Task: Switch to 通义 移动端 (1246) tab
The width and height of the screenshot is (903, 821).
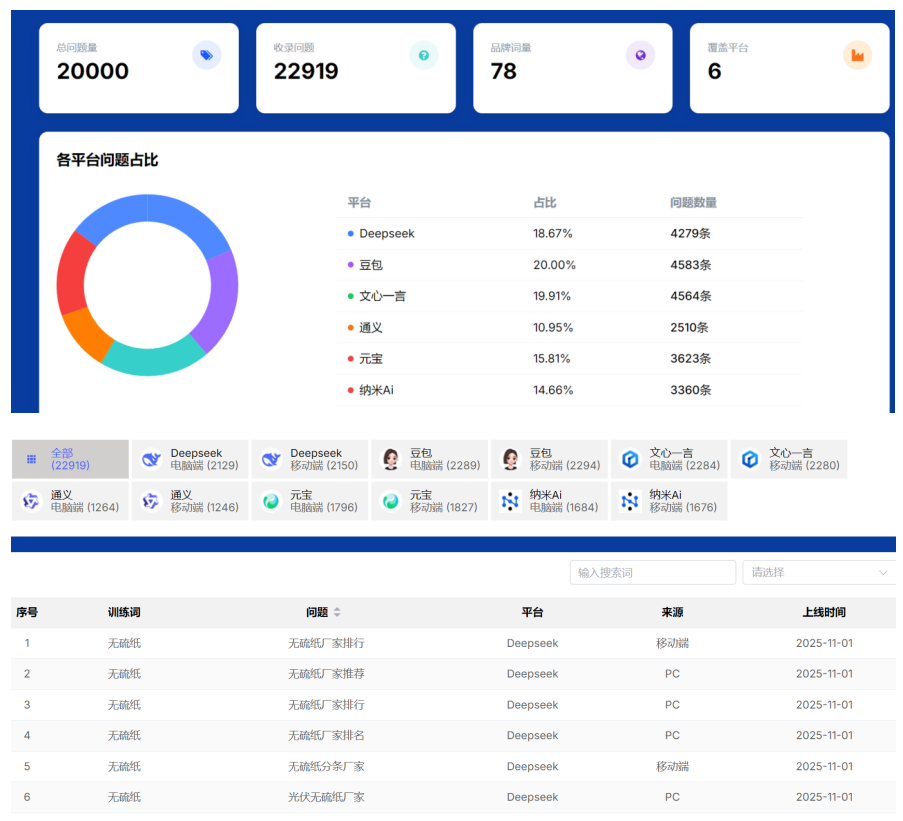Action: tap(189, 501)
